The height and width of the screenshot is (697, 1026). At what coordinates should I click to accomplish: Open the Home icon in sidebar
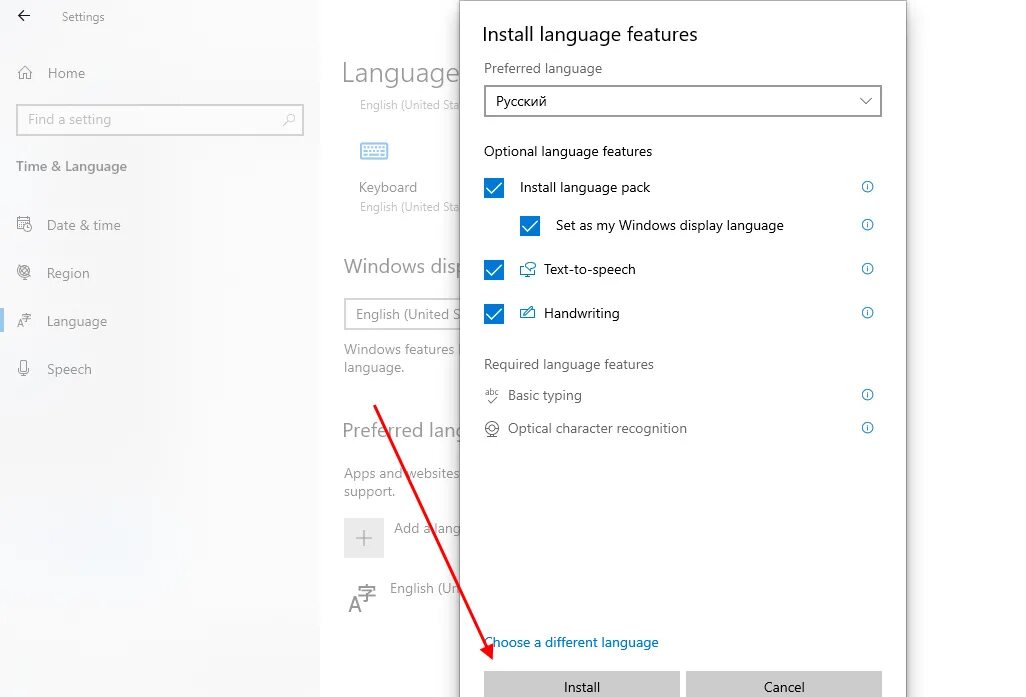[25, 73]
